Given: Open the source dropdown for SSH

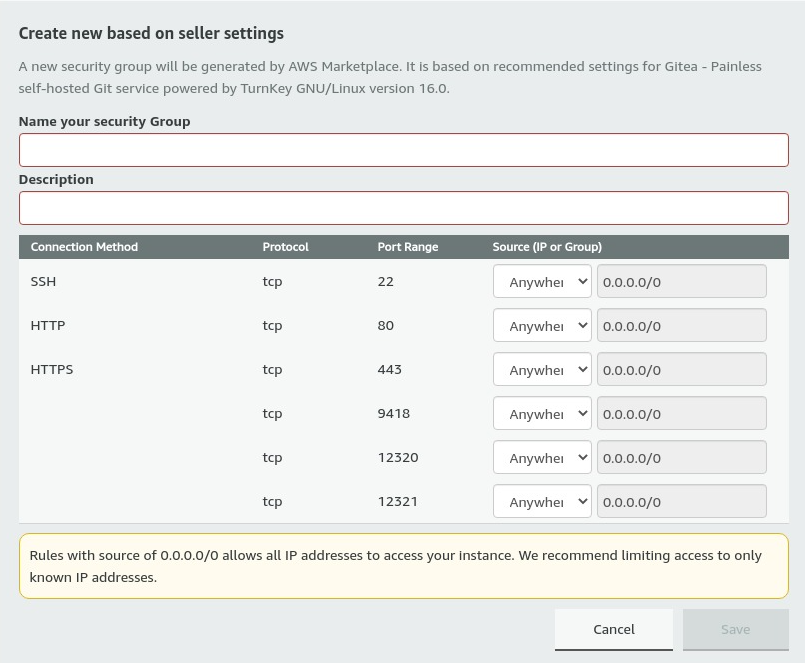Looking at the screenshot, I should [542, 281].
